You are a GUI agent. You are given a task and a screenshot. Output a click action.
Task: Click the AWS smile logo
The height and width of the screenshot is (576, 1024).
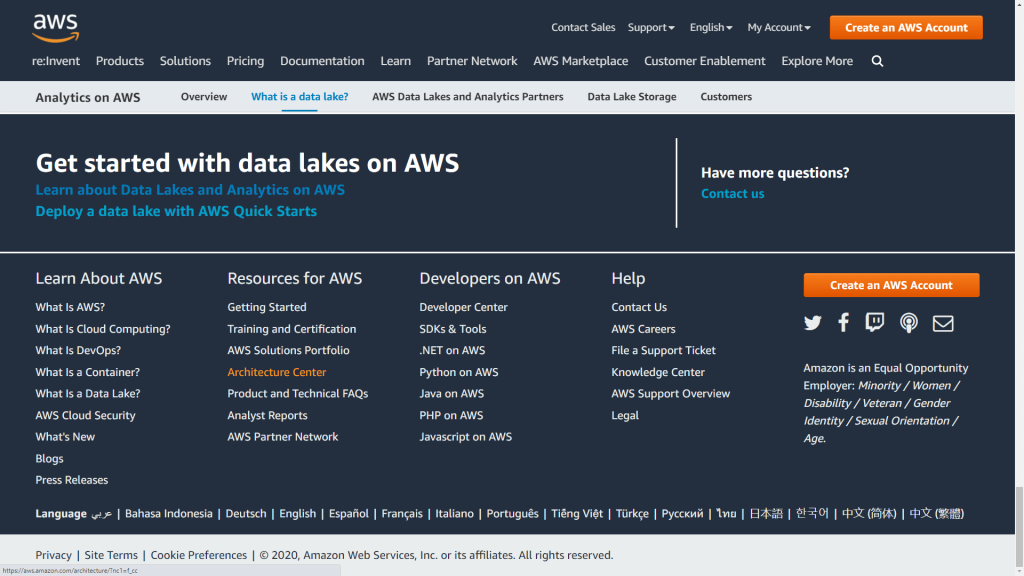coord(53,27)
